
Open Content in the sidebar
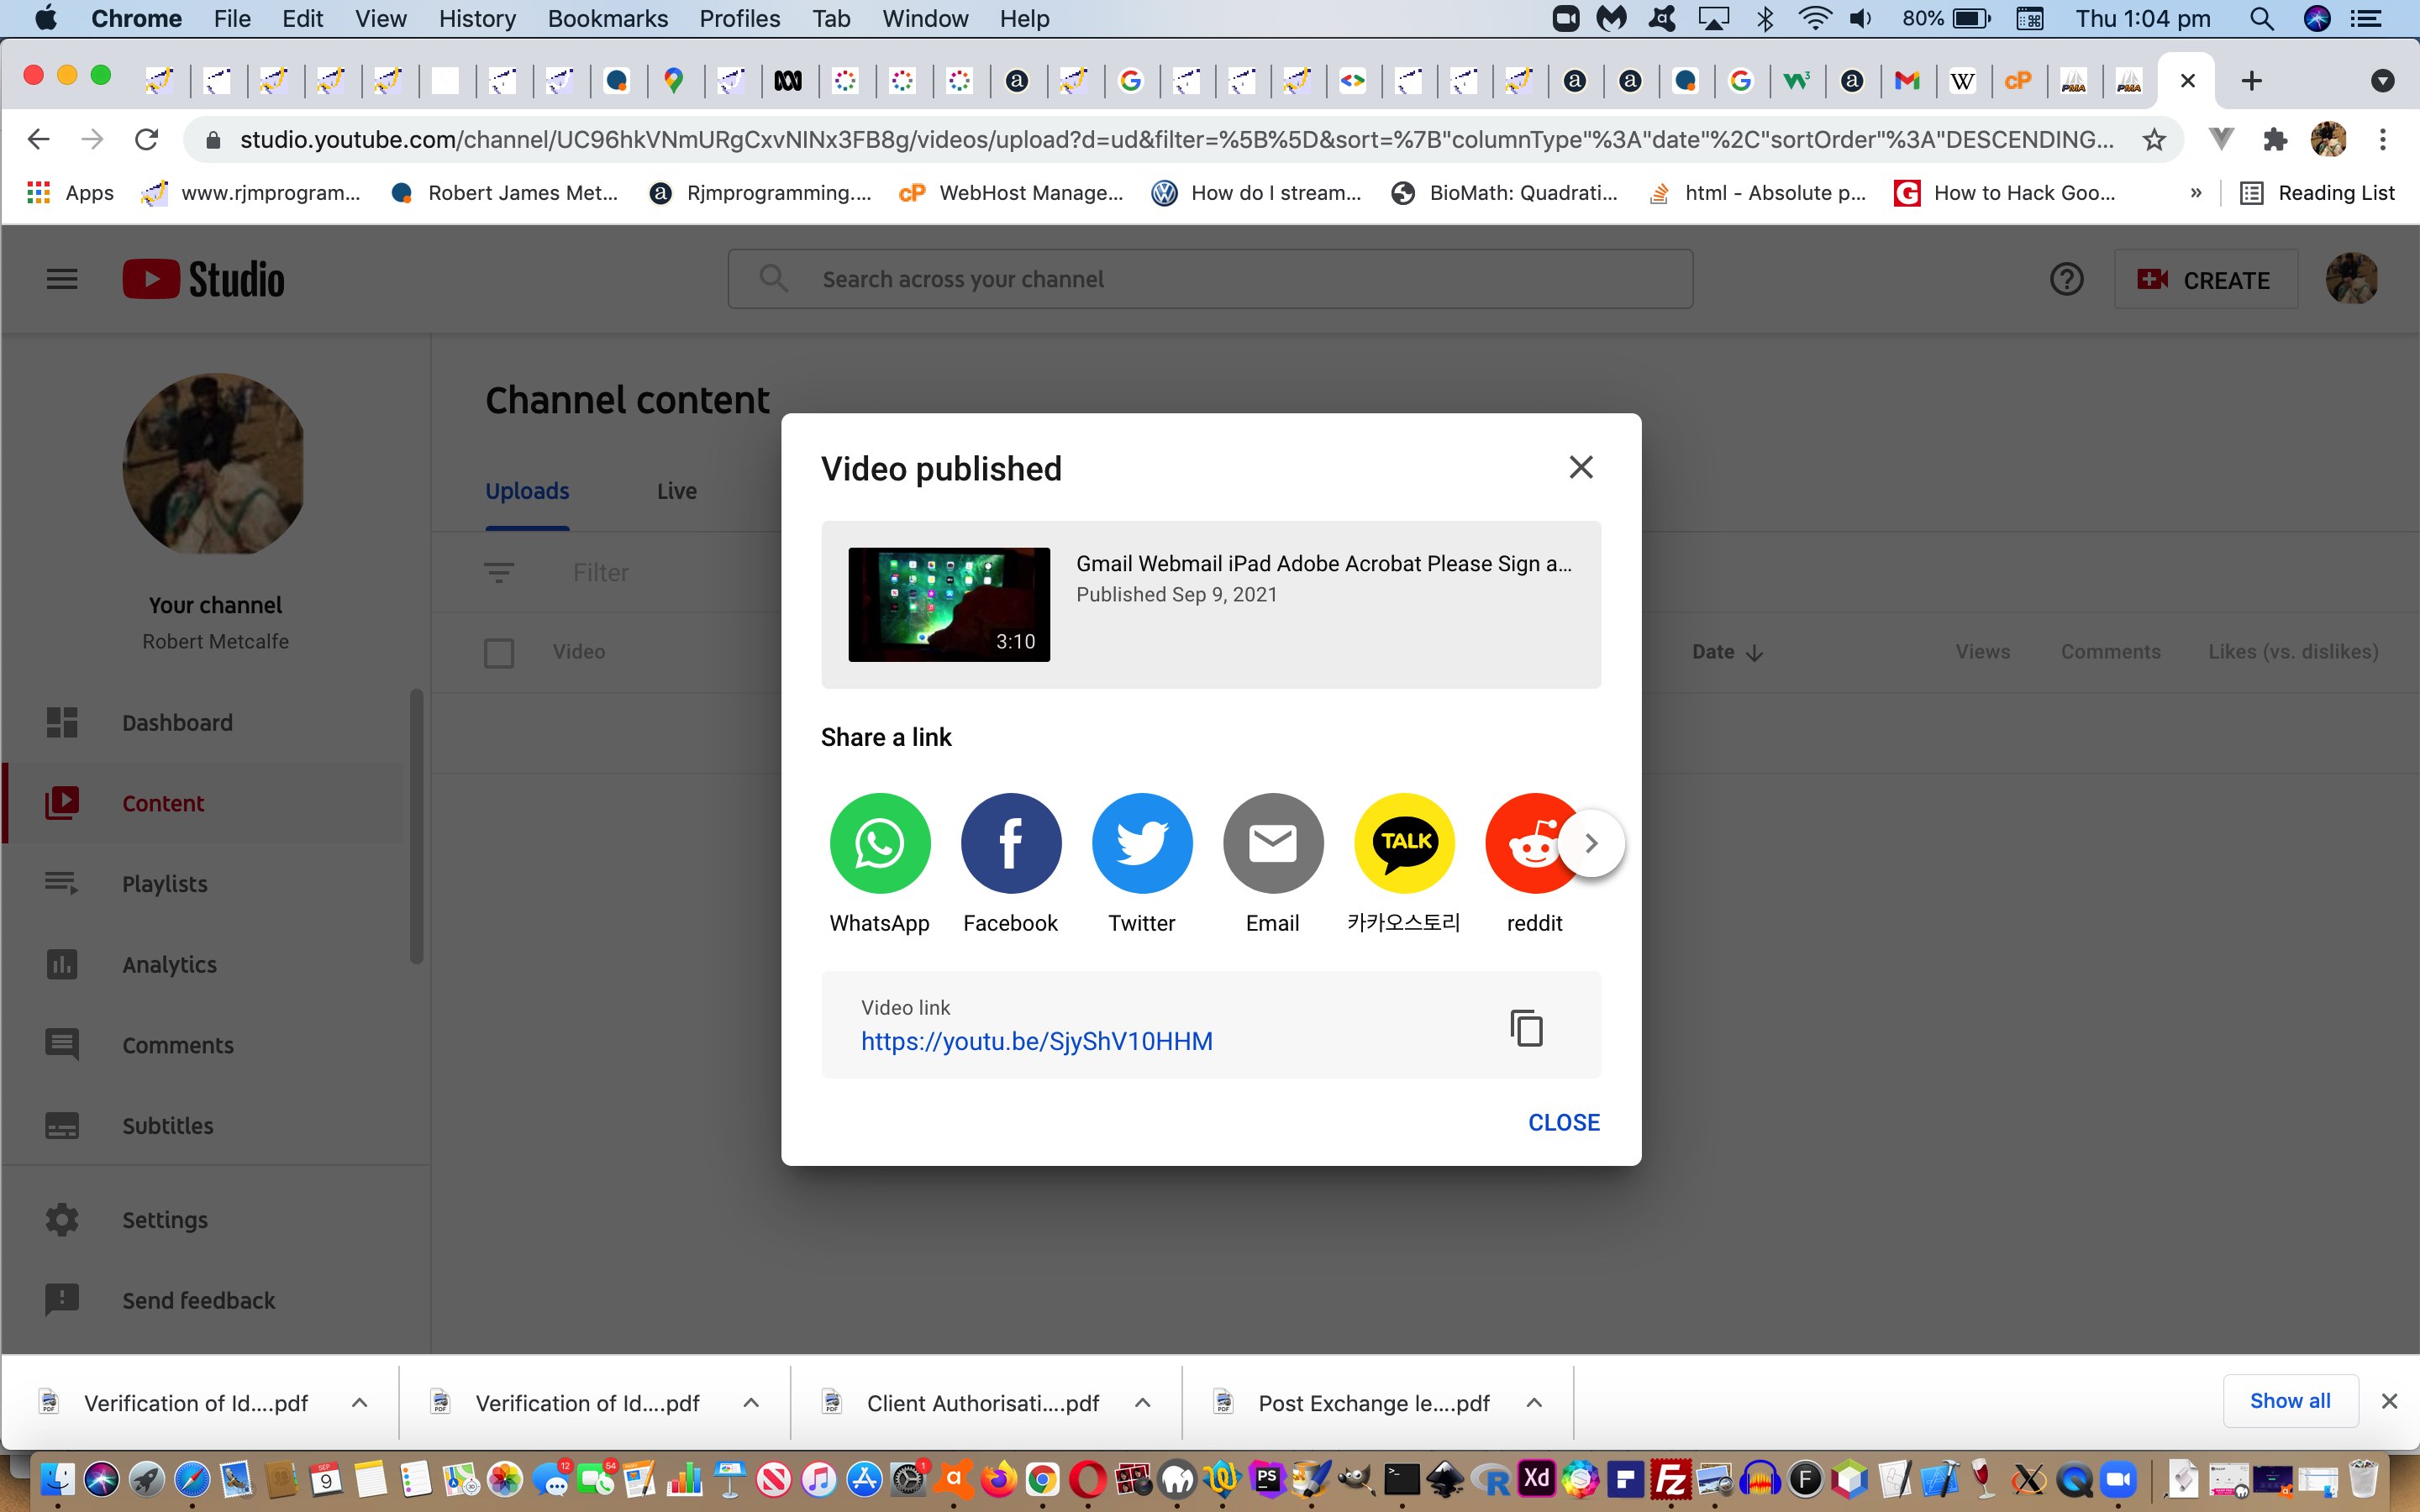(203, 803)
